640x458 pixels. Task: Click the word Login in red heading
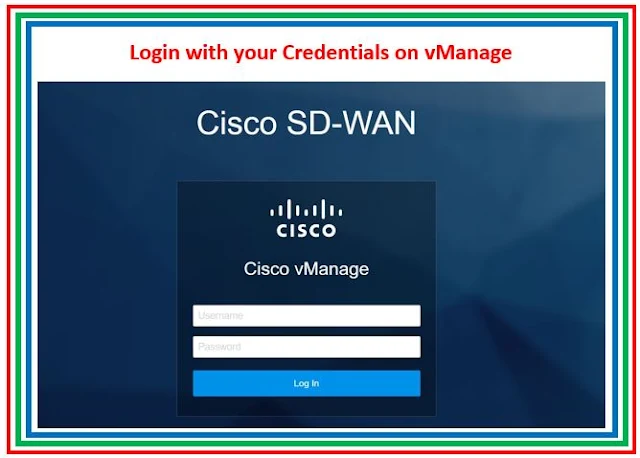155,53
